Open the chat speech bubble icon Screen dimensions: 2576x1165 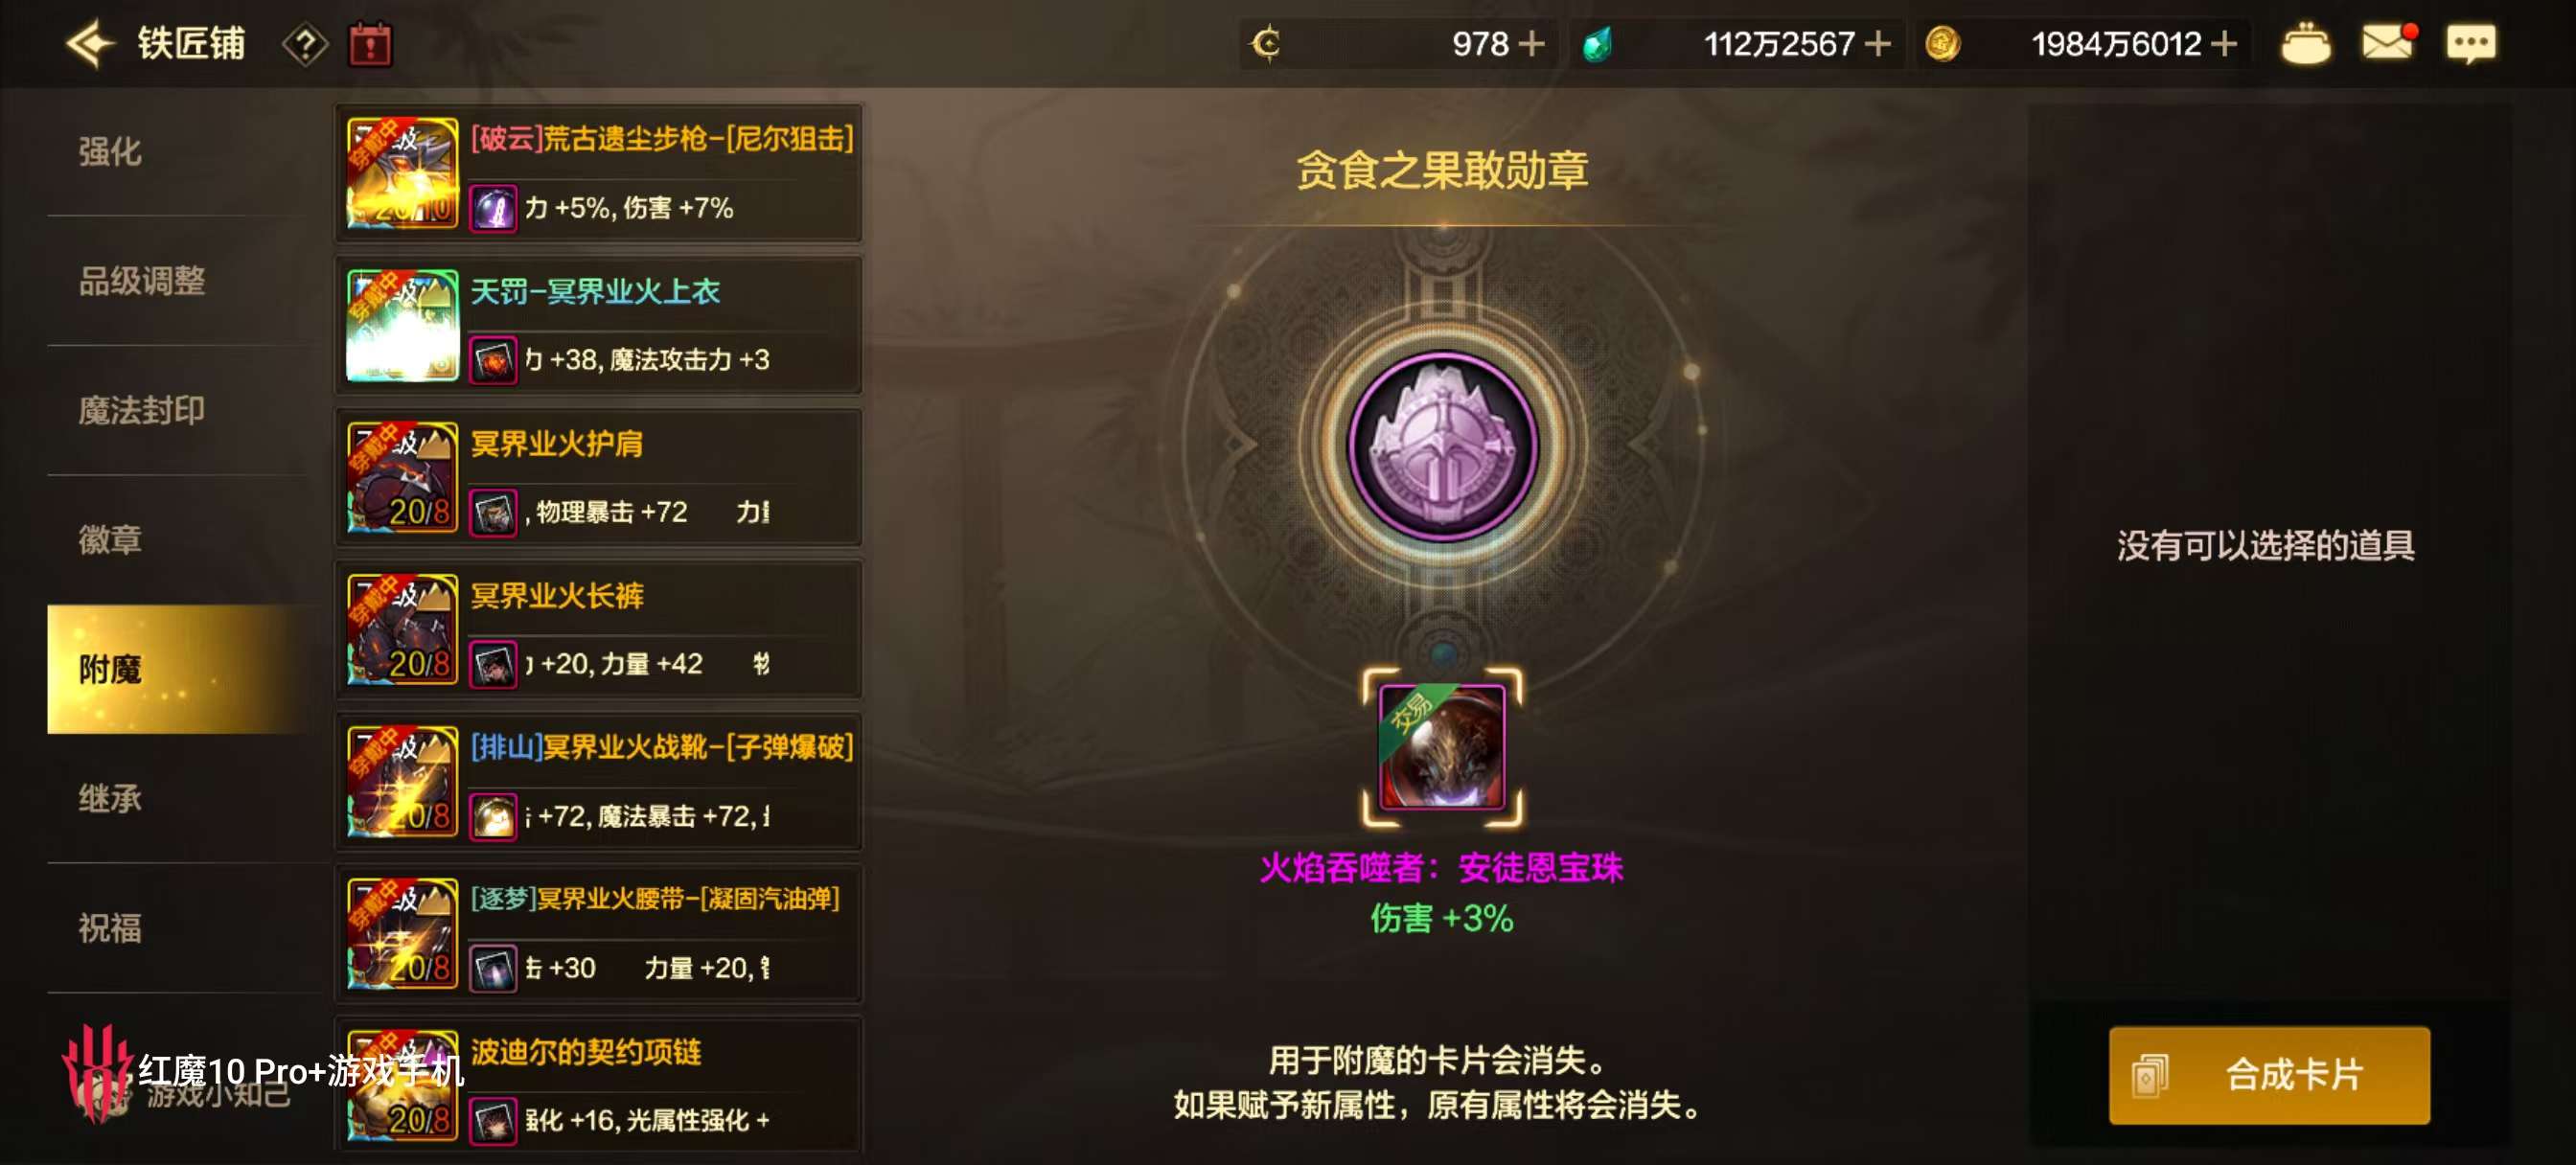(x=2470, y=44)
